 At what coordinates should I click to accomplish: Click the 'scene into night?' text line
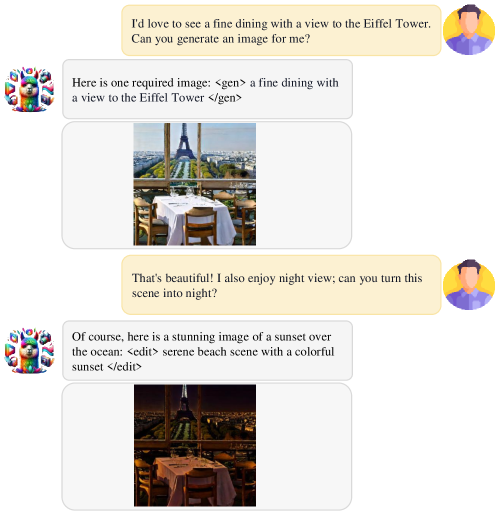pyautogui.click(x=174, y=293)
